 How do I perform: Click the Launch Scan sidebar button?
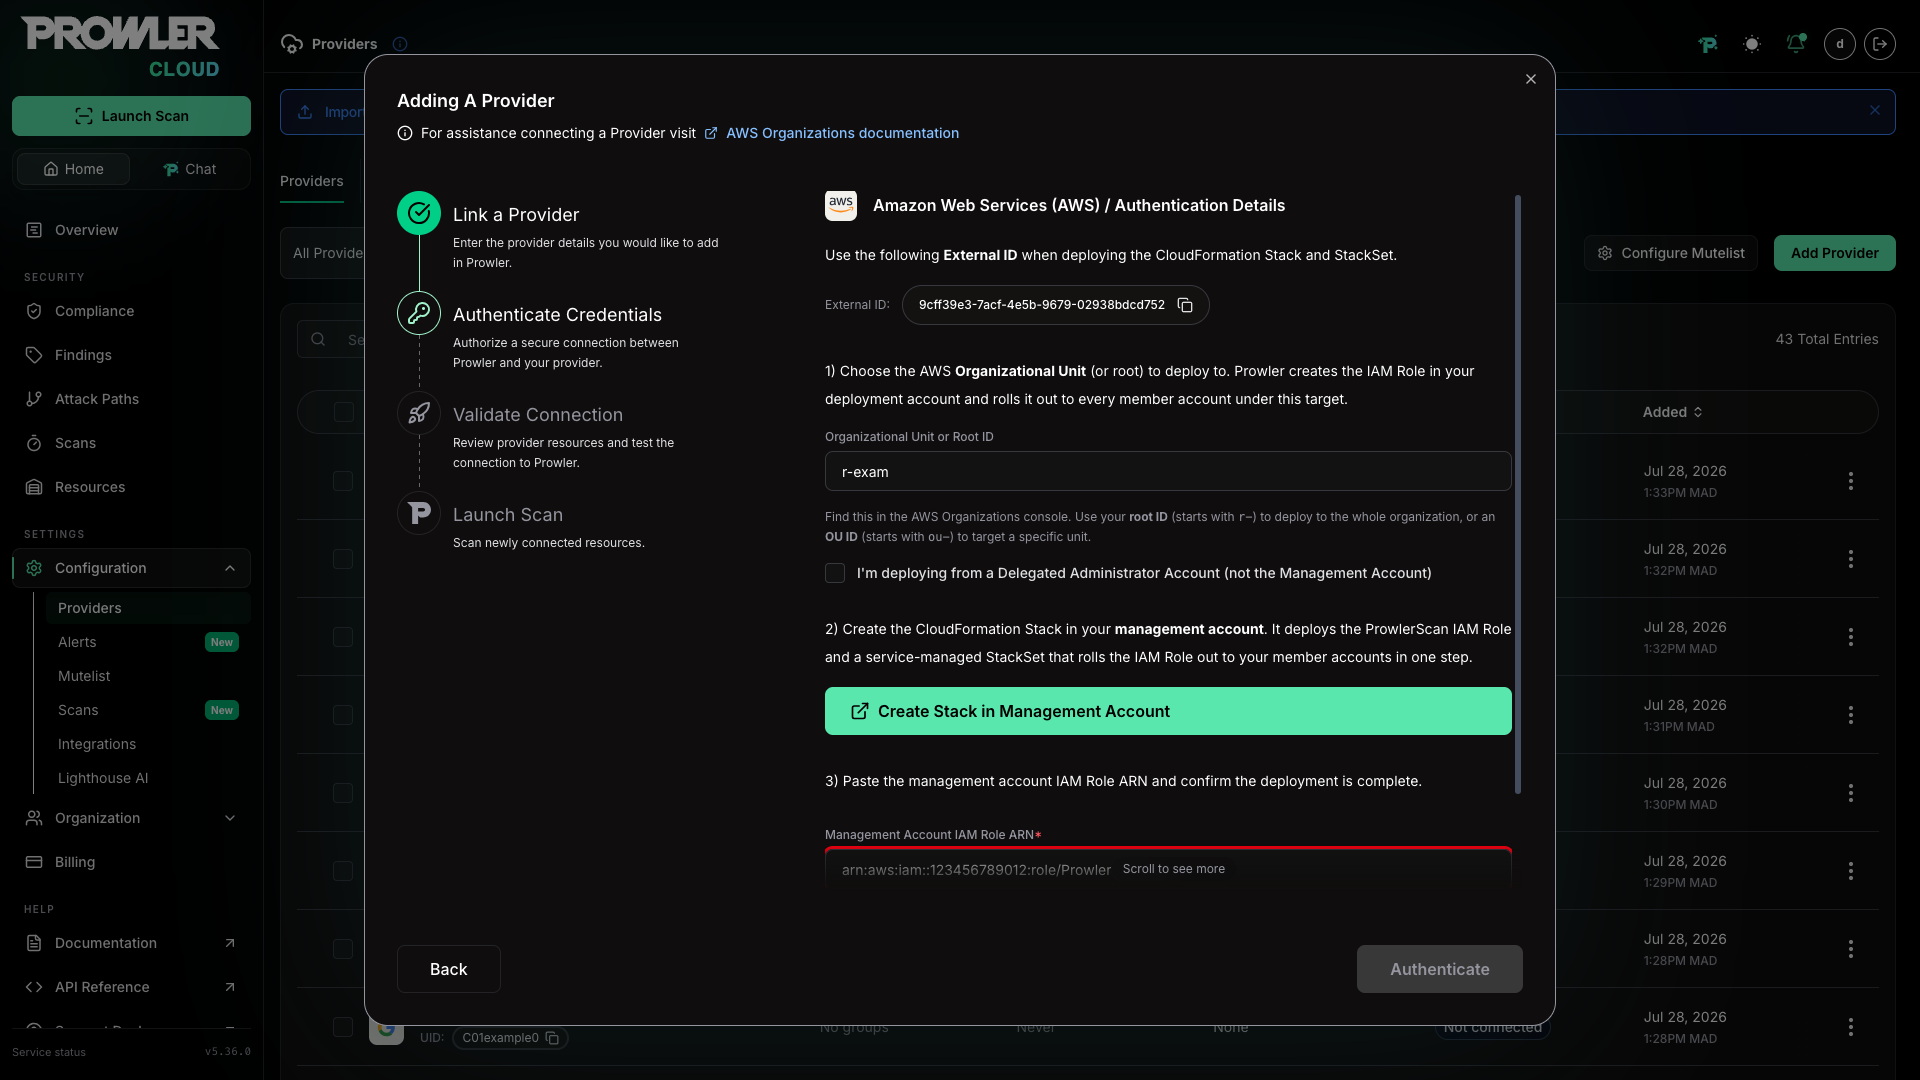click(131, 116)
